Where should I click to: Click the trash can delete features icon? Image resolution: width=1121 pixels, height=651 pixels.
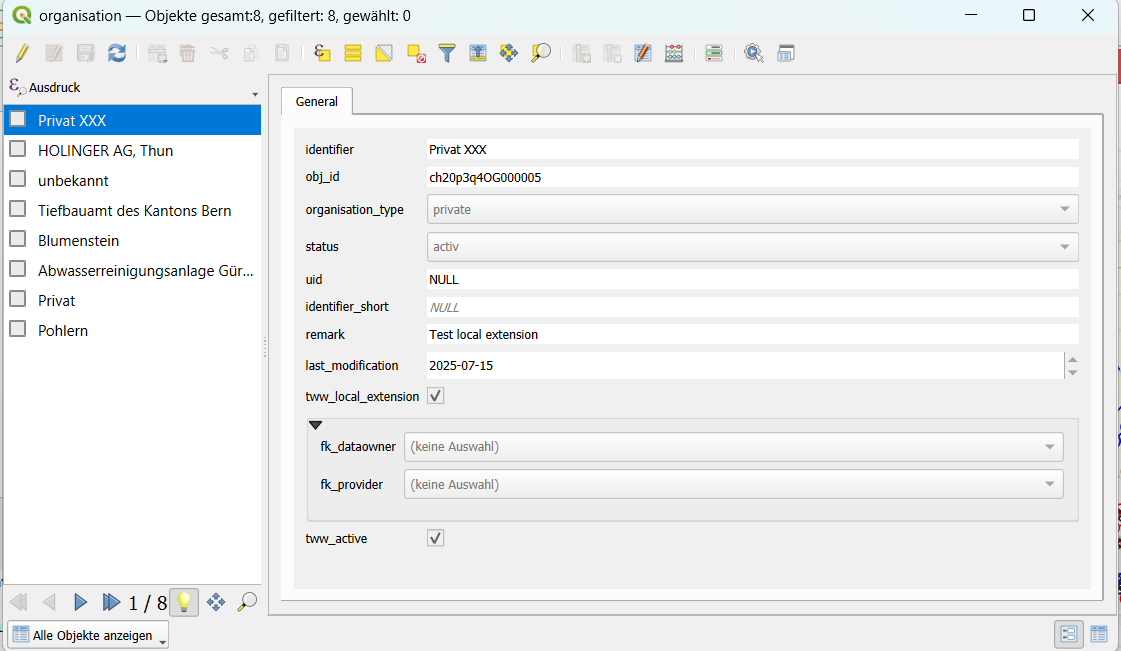click(187, 53)
